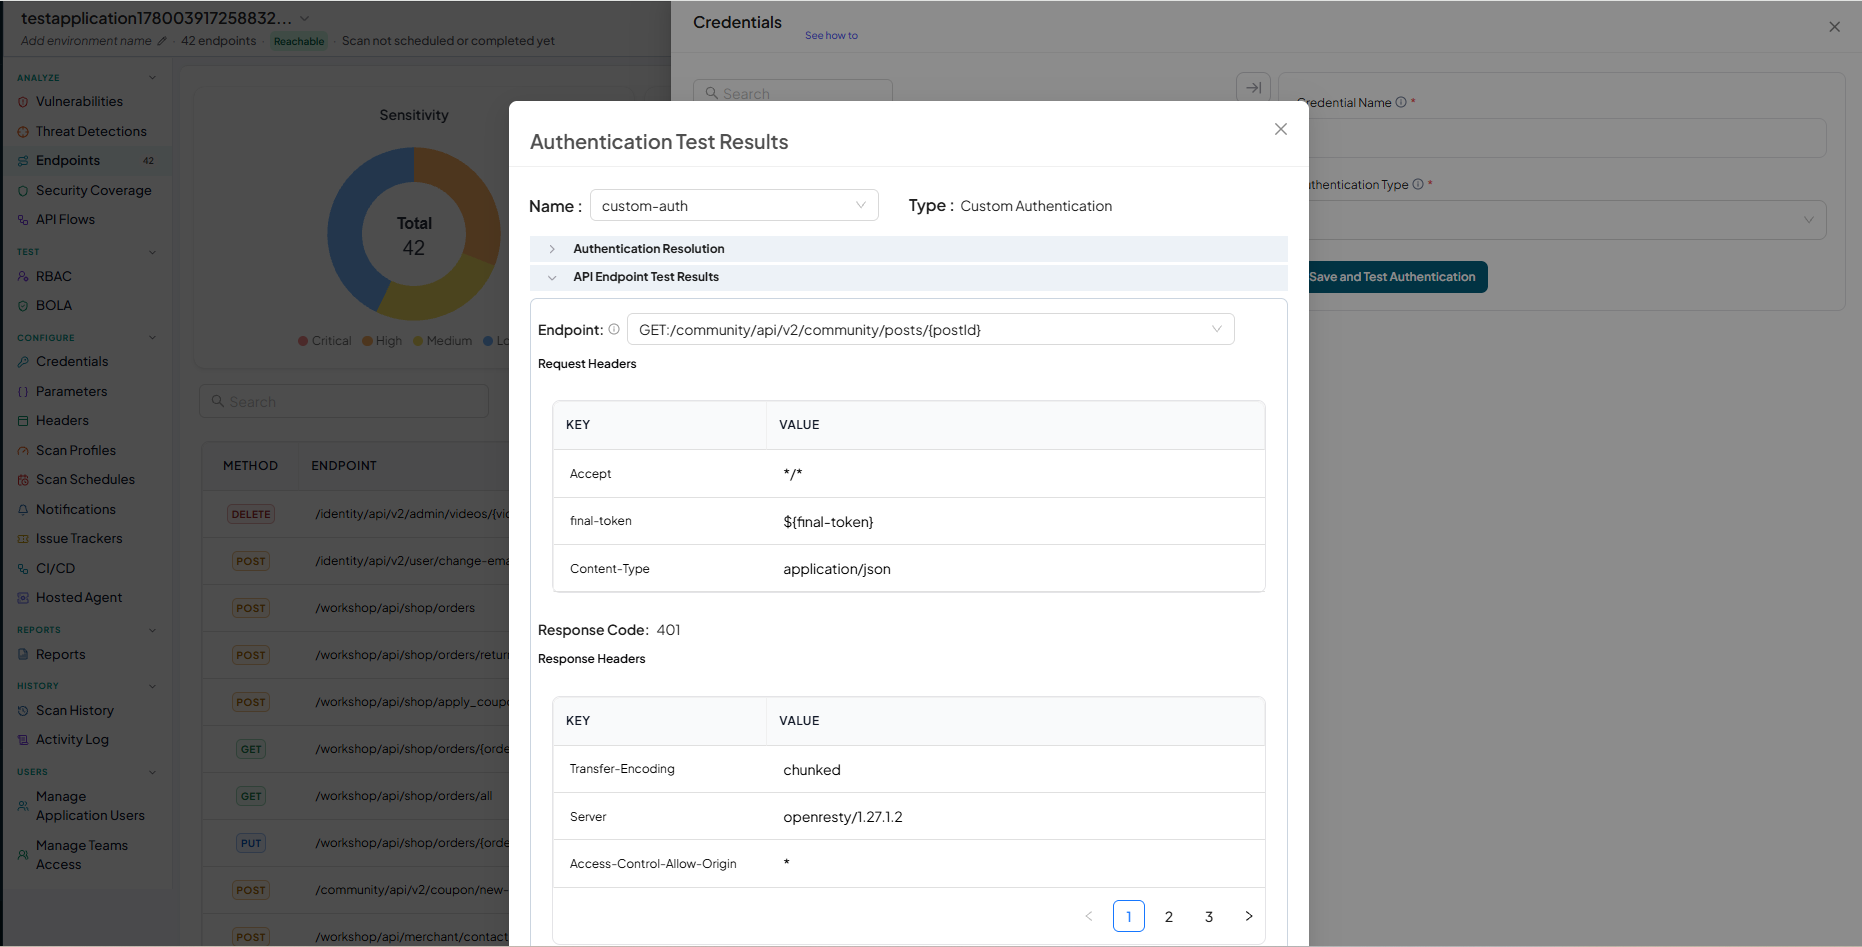
Task: Click the Critical legend color dot
Action: pos(303,341)
